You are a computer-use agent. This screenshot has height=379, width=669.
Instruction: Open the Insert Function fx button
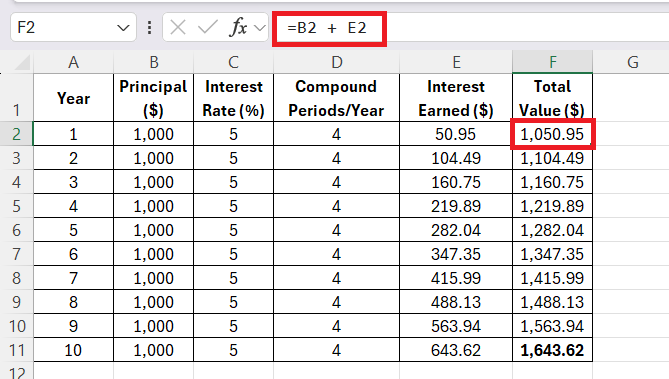[x=239, y=28]
